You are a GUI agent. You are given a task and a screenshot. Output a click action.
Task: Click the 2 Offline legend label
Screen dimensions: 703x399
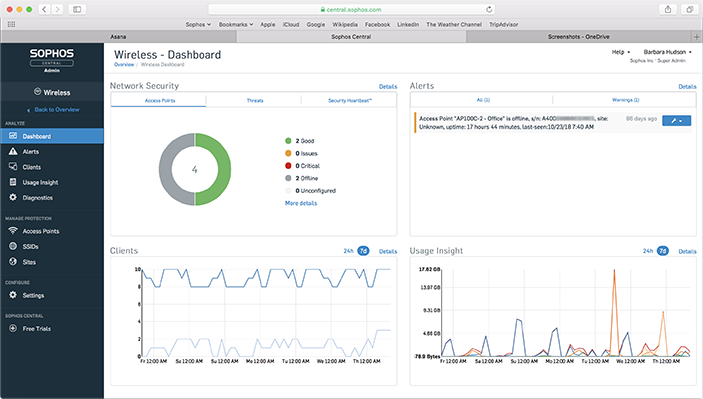click(307, 178)
